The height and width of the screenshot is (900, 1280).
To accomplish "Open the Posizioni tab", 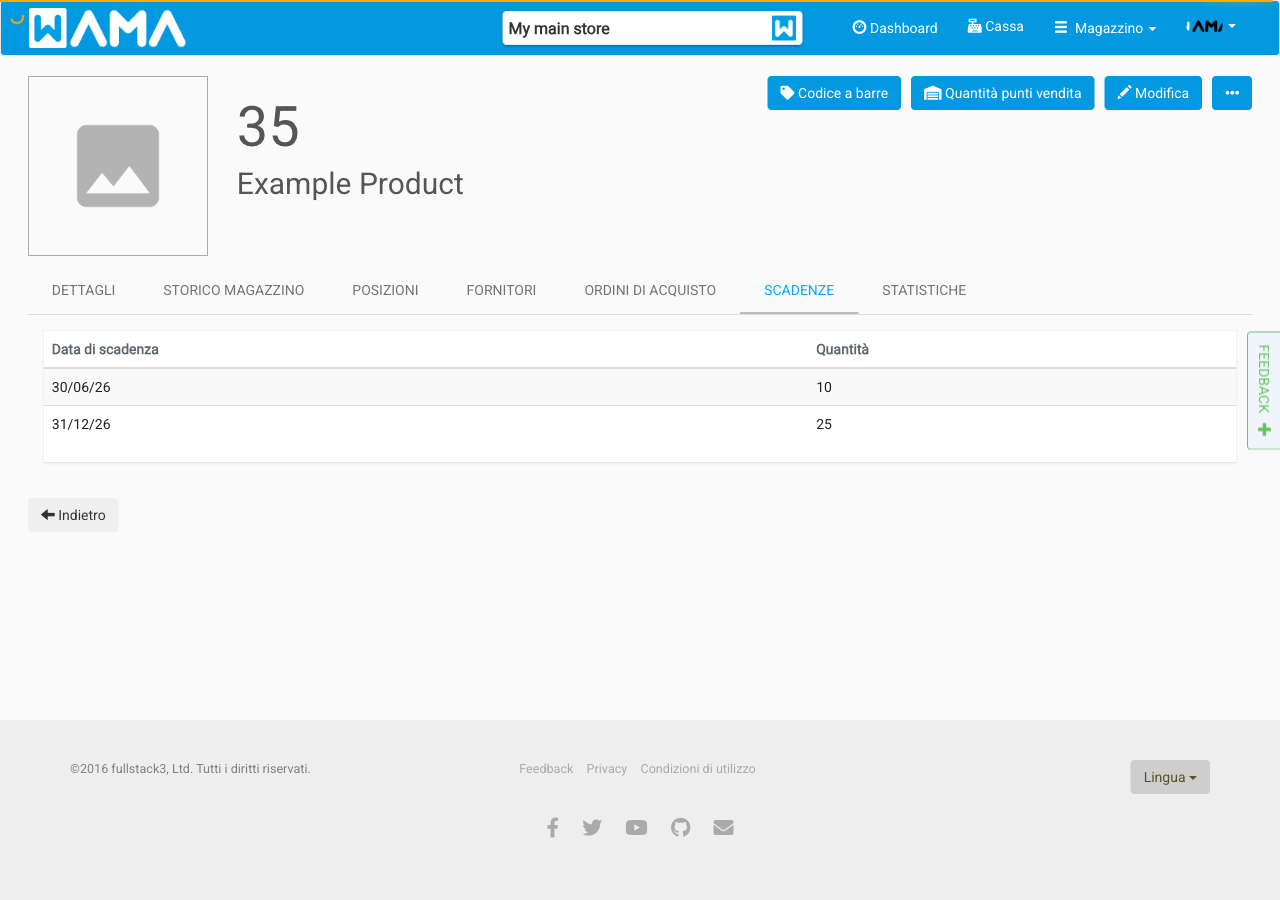I will click(x=385, y=290).
